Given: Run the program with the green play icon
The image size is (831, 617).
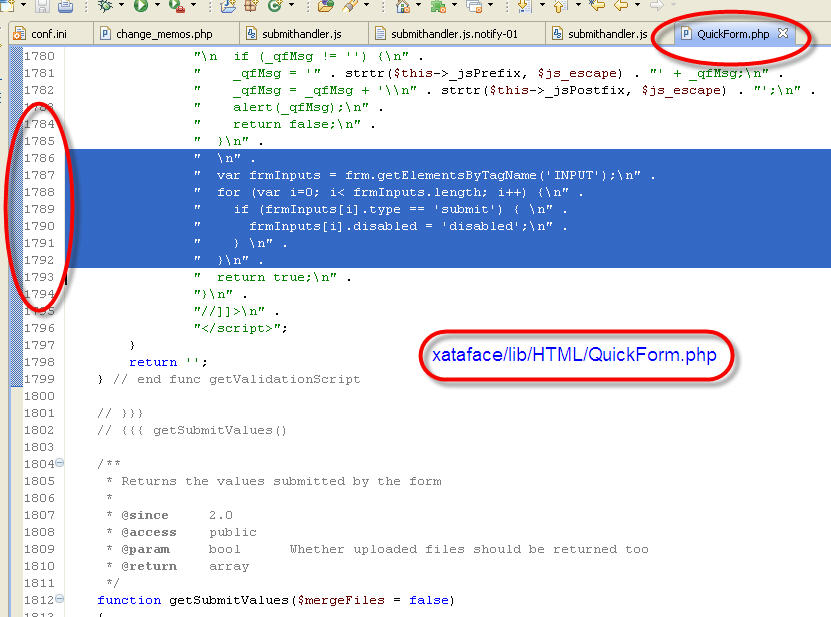Looking at the screenshot, I should tap(140, 5).
